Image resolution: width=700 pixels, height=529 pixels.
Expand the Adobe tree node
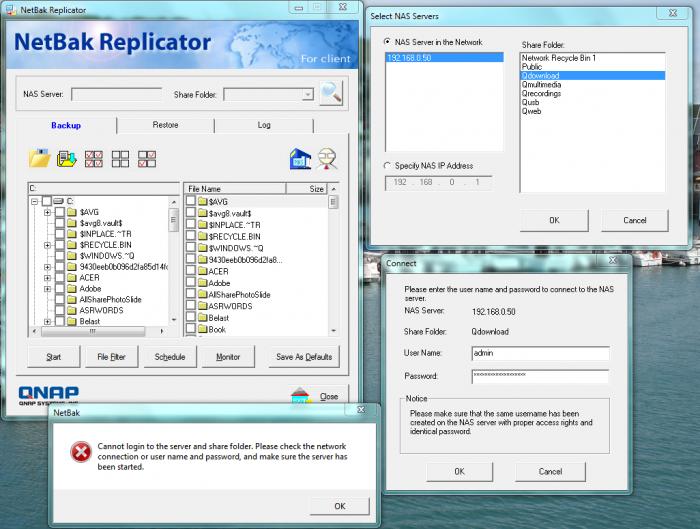coord(47,289)
